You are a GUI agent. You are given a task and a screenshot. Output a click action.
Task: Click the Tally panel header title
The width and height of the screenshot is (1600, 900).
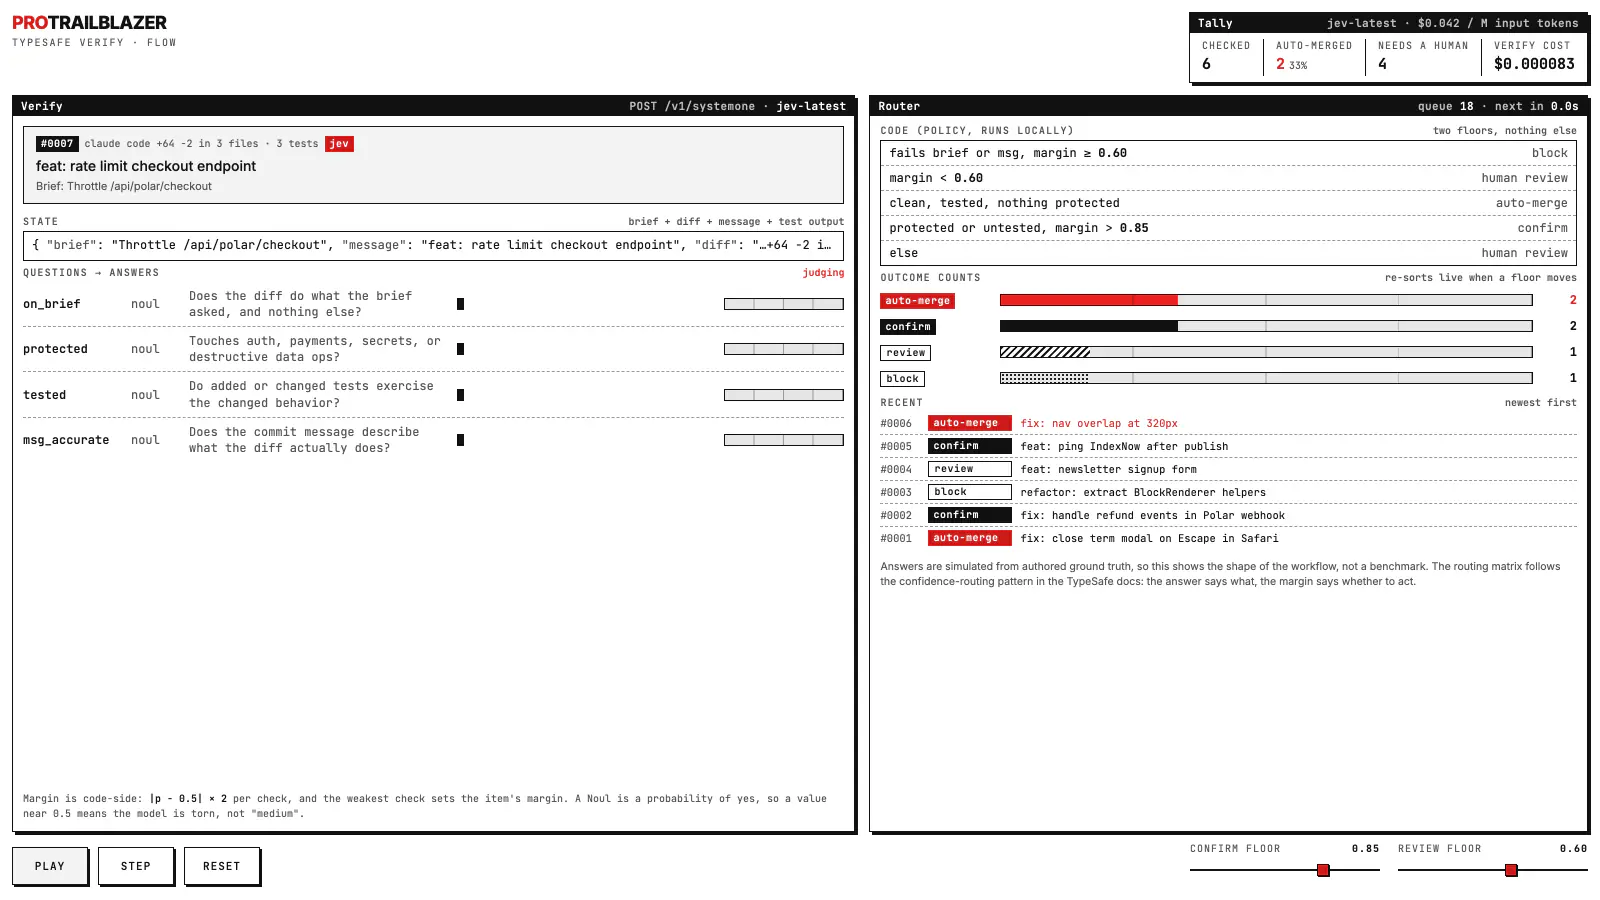click(1215, 23)
